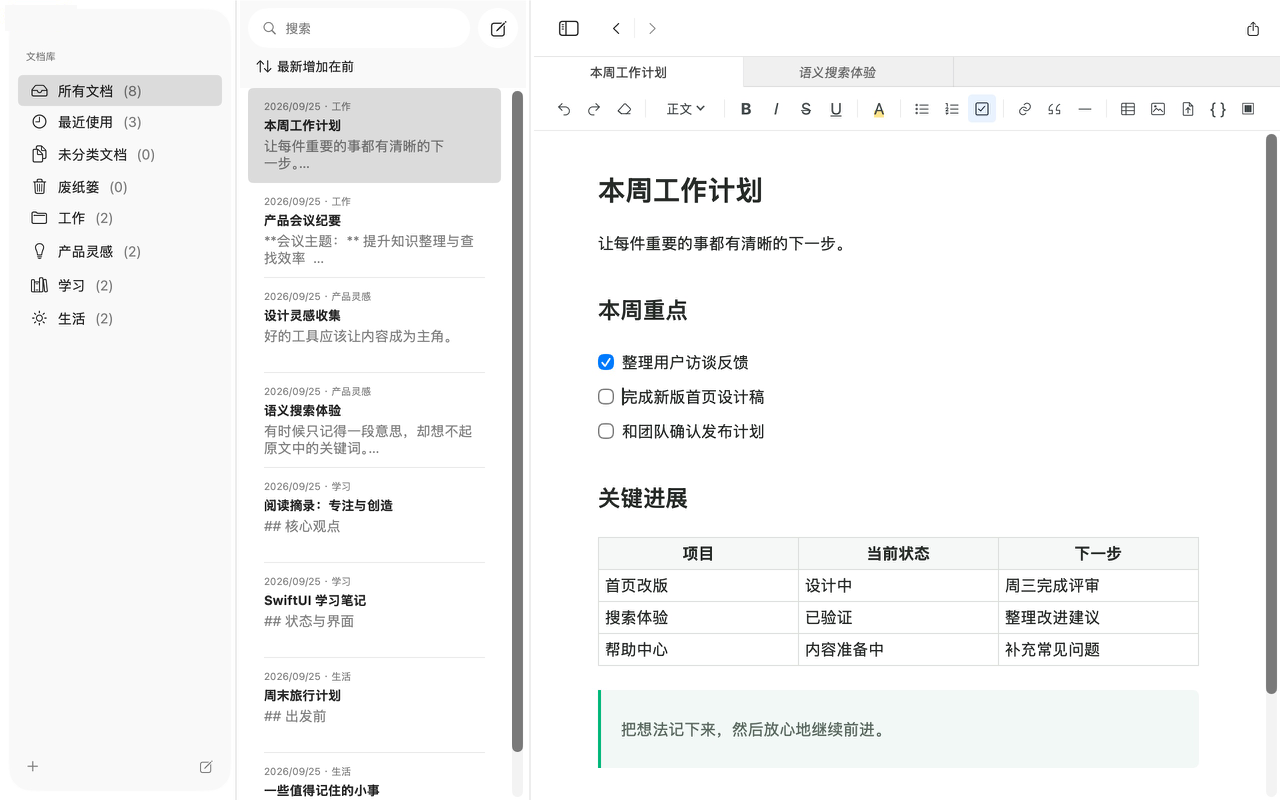Uncheck 整理用户访谈反馈 task
Viewport: 1280px width, 800px height.
click(x=606, y=362)
